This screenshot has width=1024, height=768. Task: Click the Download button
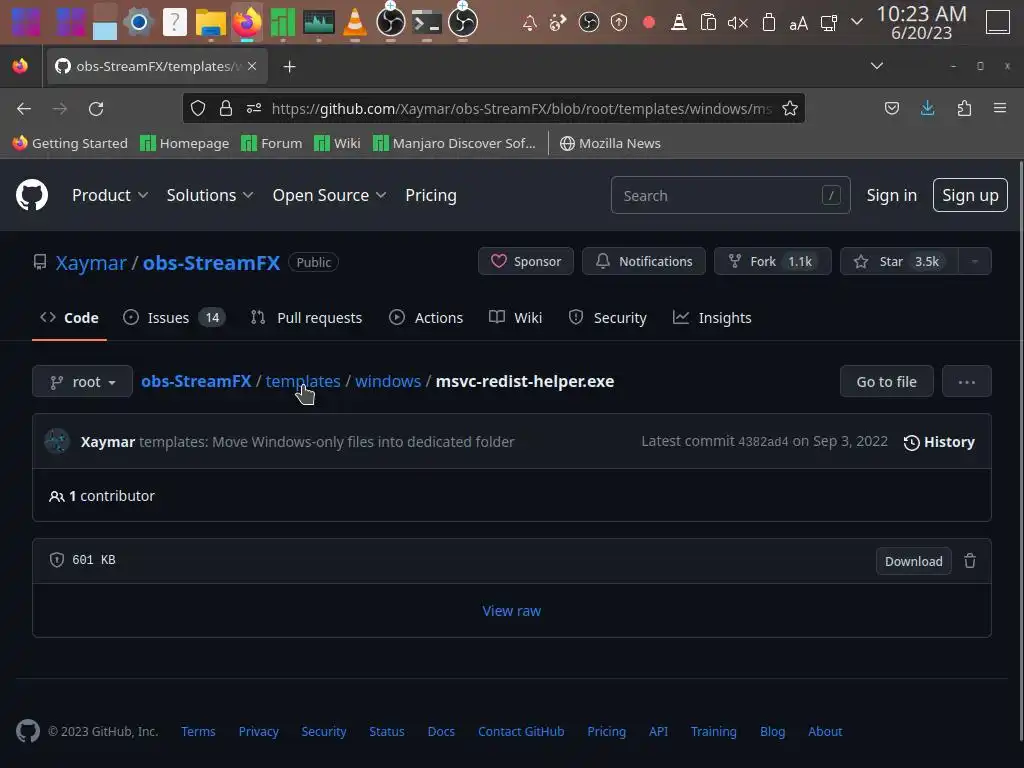click(913, 561)
